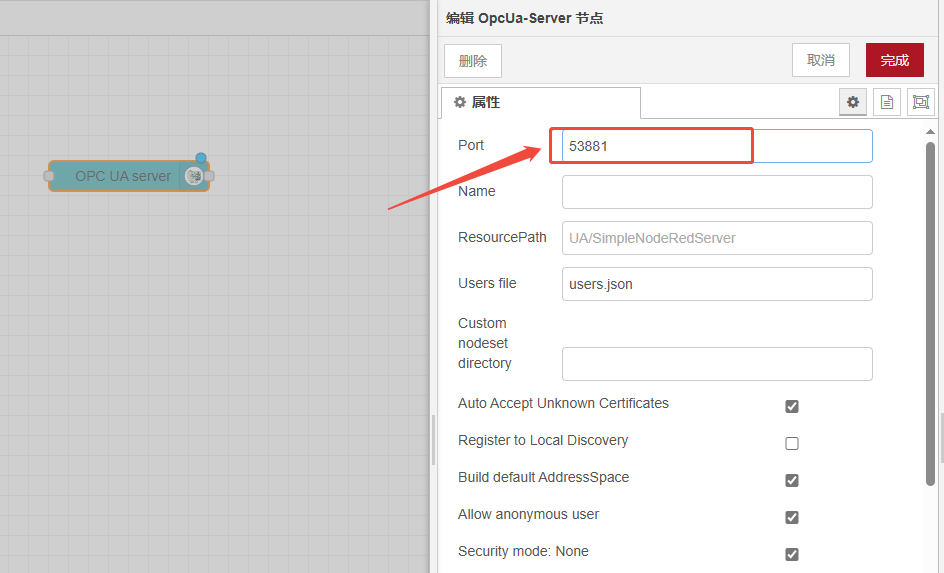Click the Port field containing 53881
Screen dimensions: 944x573
716,146
